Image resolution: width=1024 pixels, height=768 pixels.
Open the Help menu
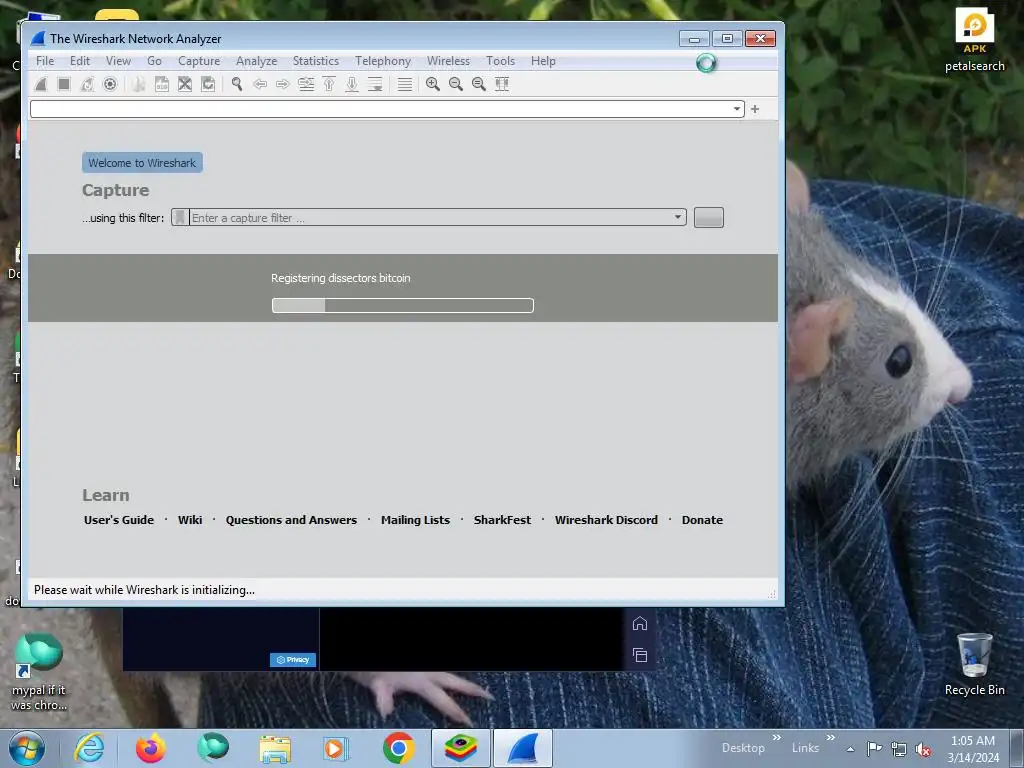543,61
